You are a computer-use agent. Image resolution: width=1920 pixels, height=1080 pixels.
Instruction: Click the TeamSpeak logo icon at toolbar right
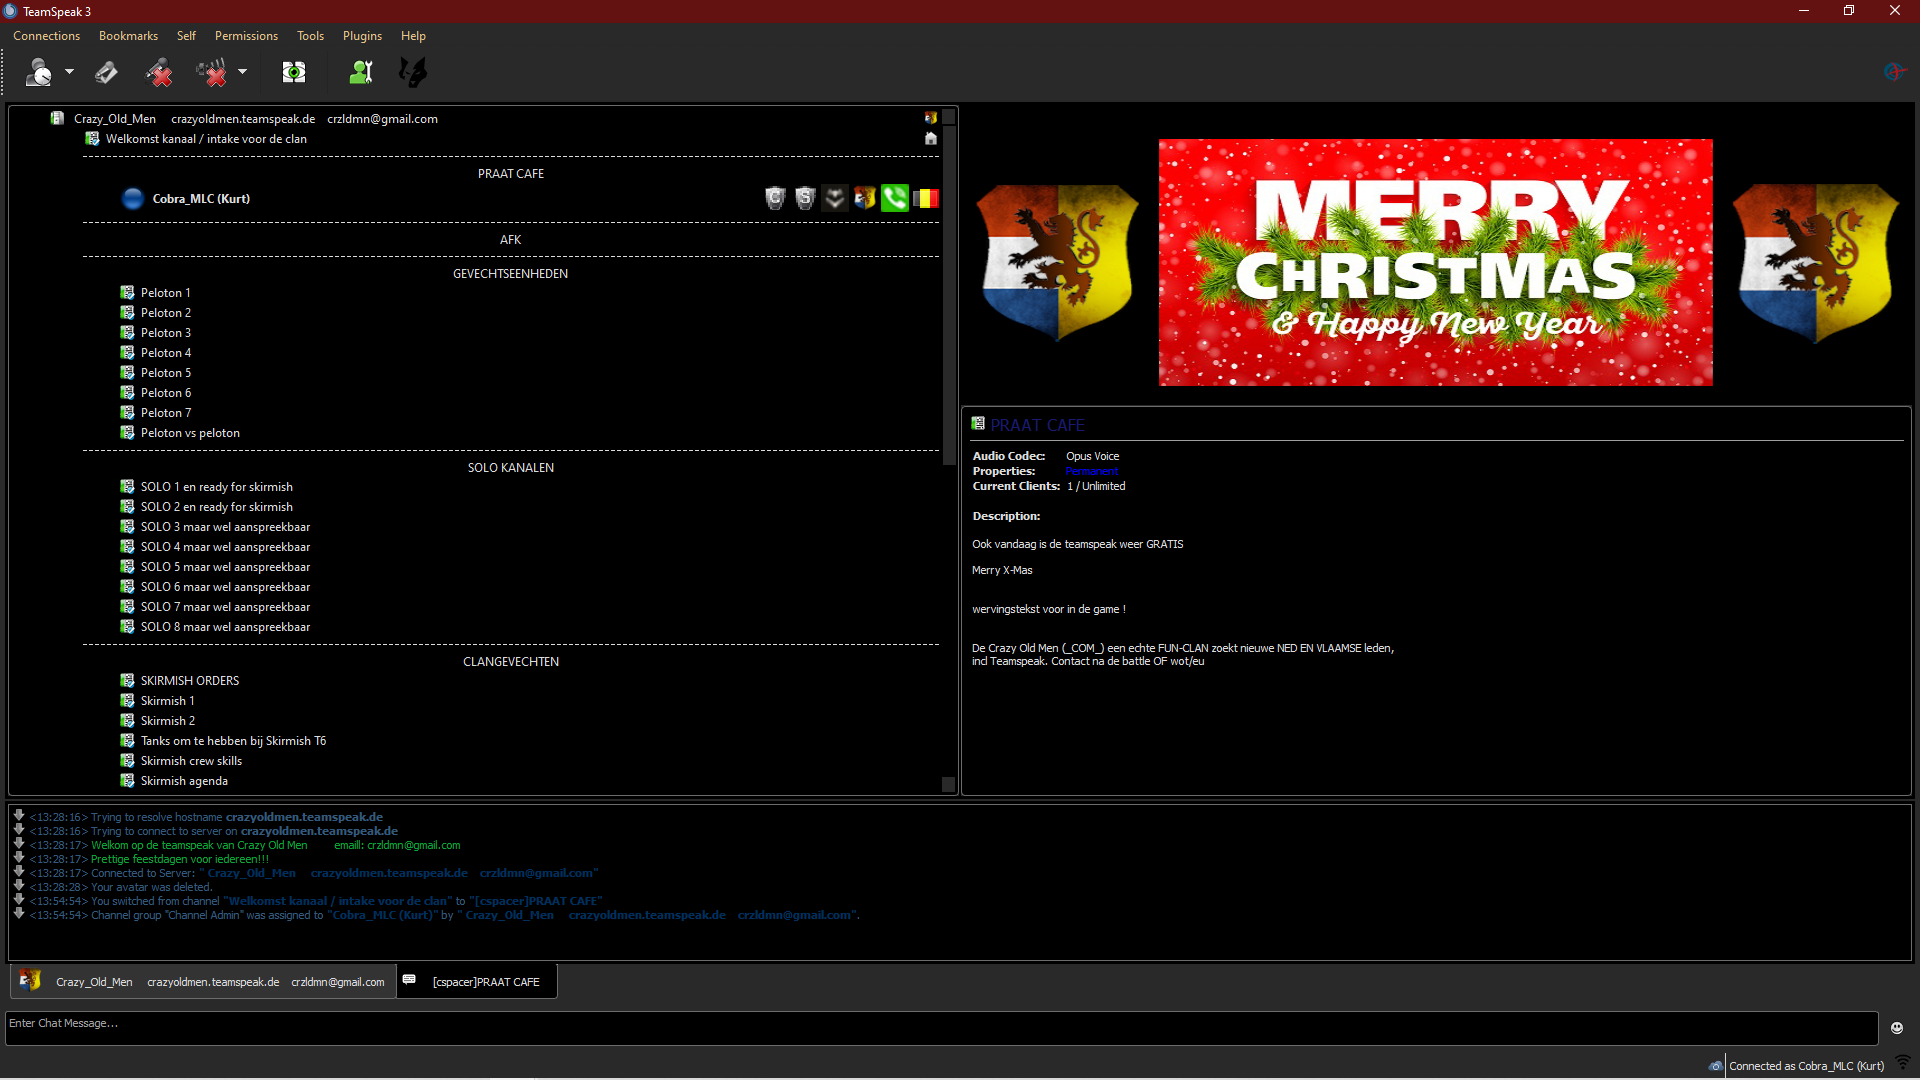pyautogui.click(x=1894, y=72)
